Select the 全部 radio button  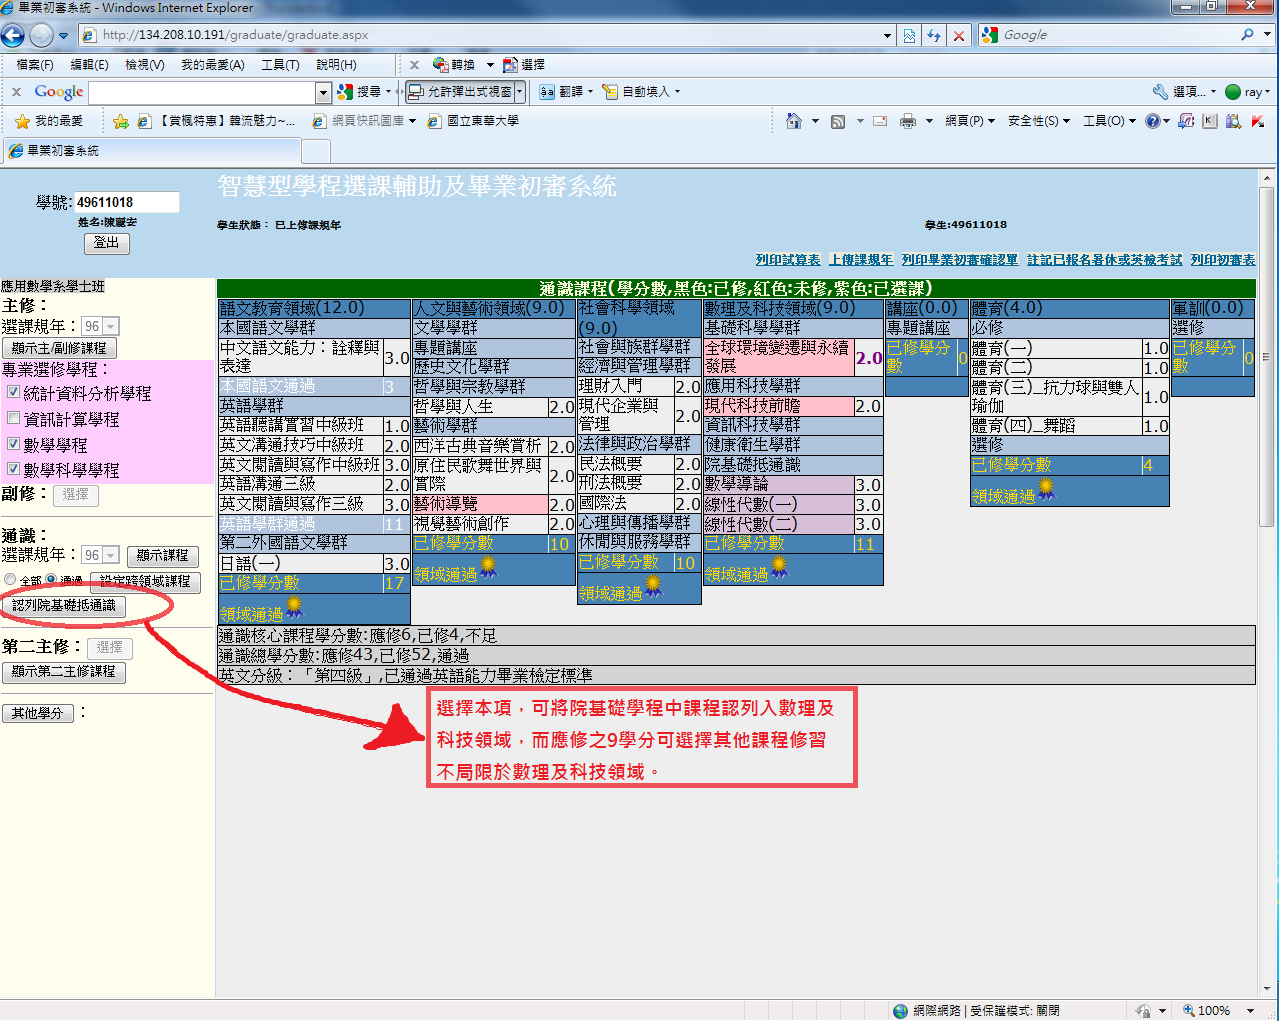pyautogui.click(x=10, y=580)
